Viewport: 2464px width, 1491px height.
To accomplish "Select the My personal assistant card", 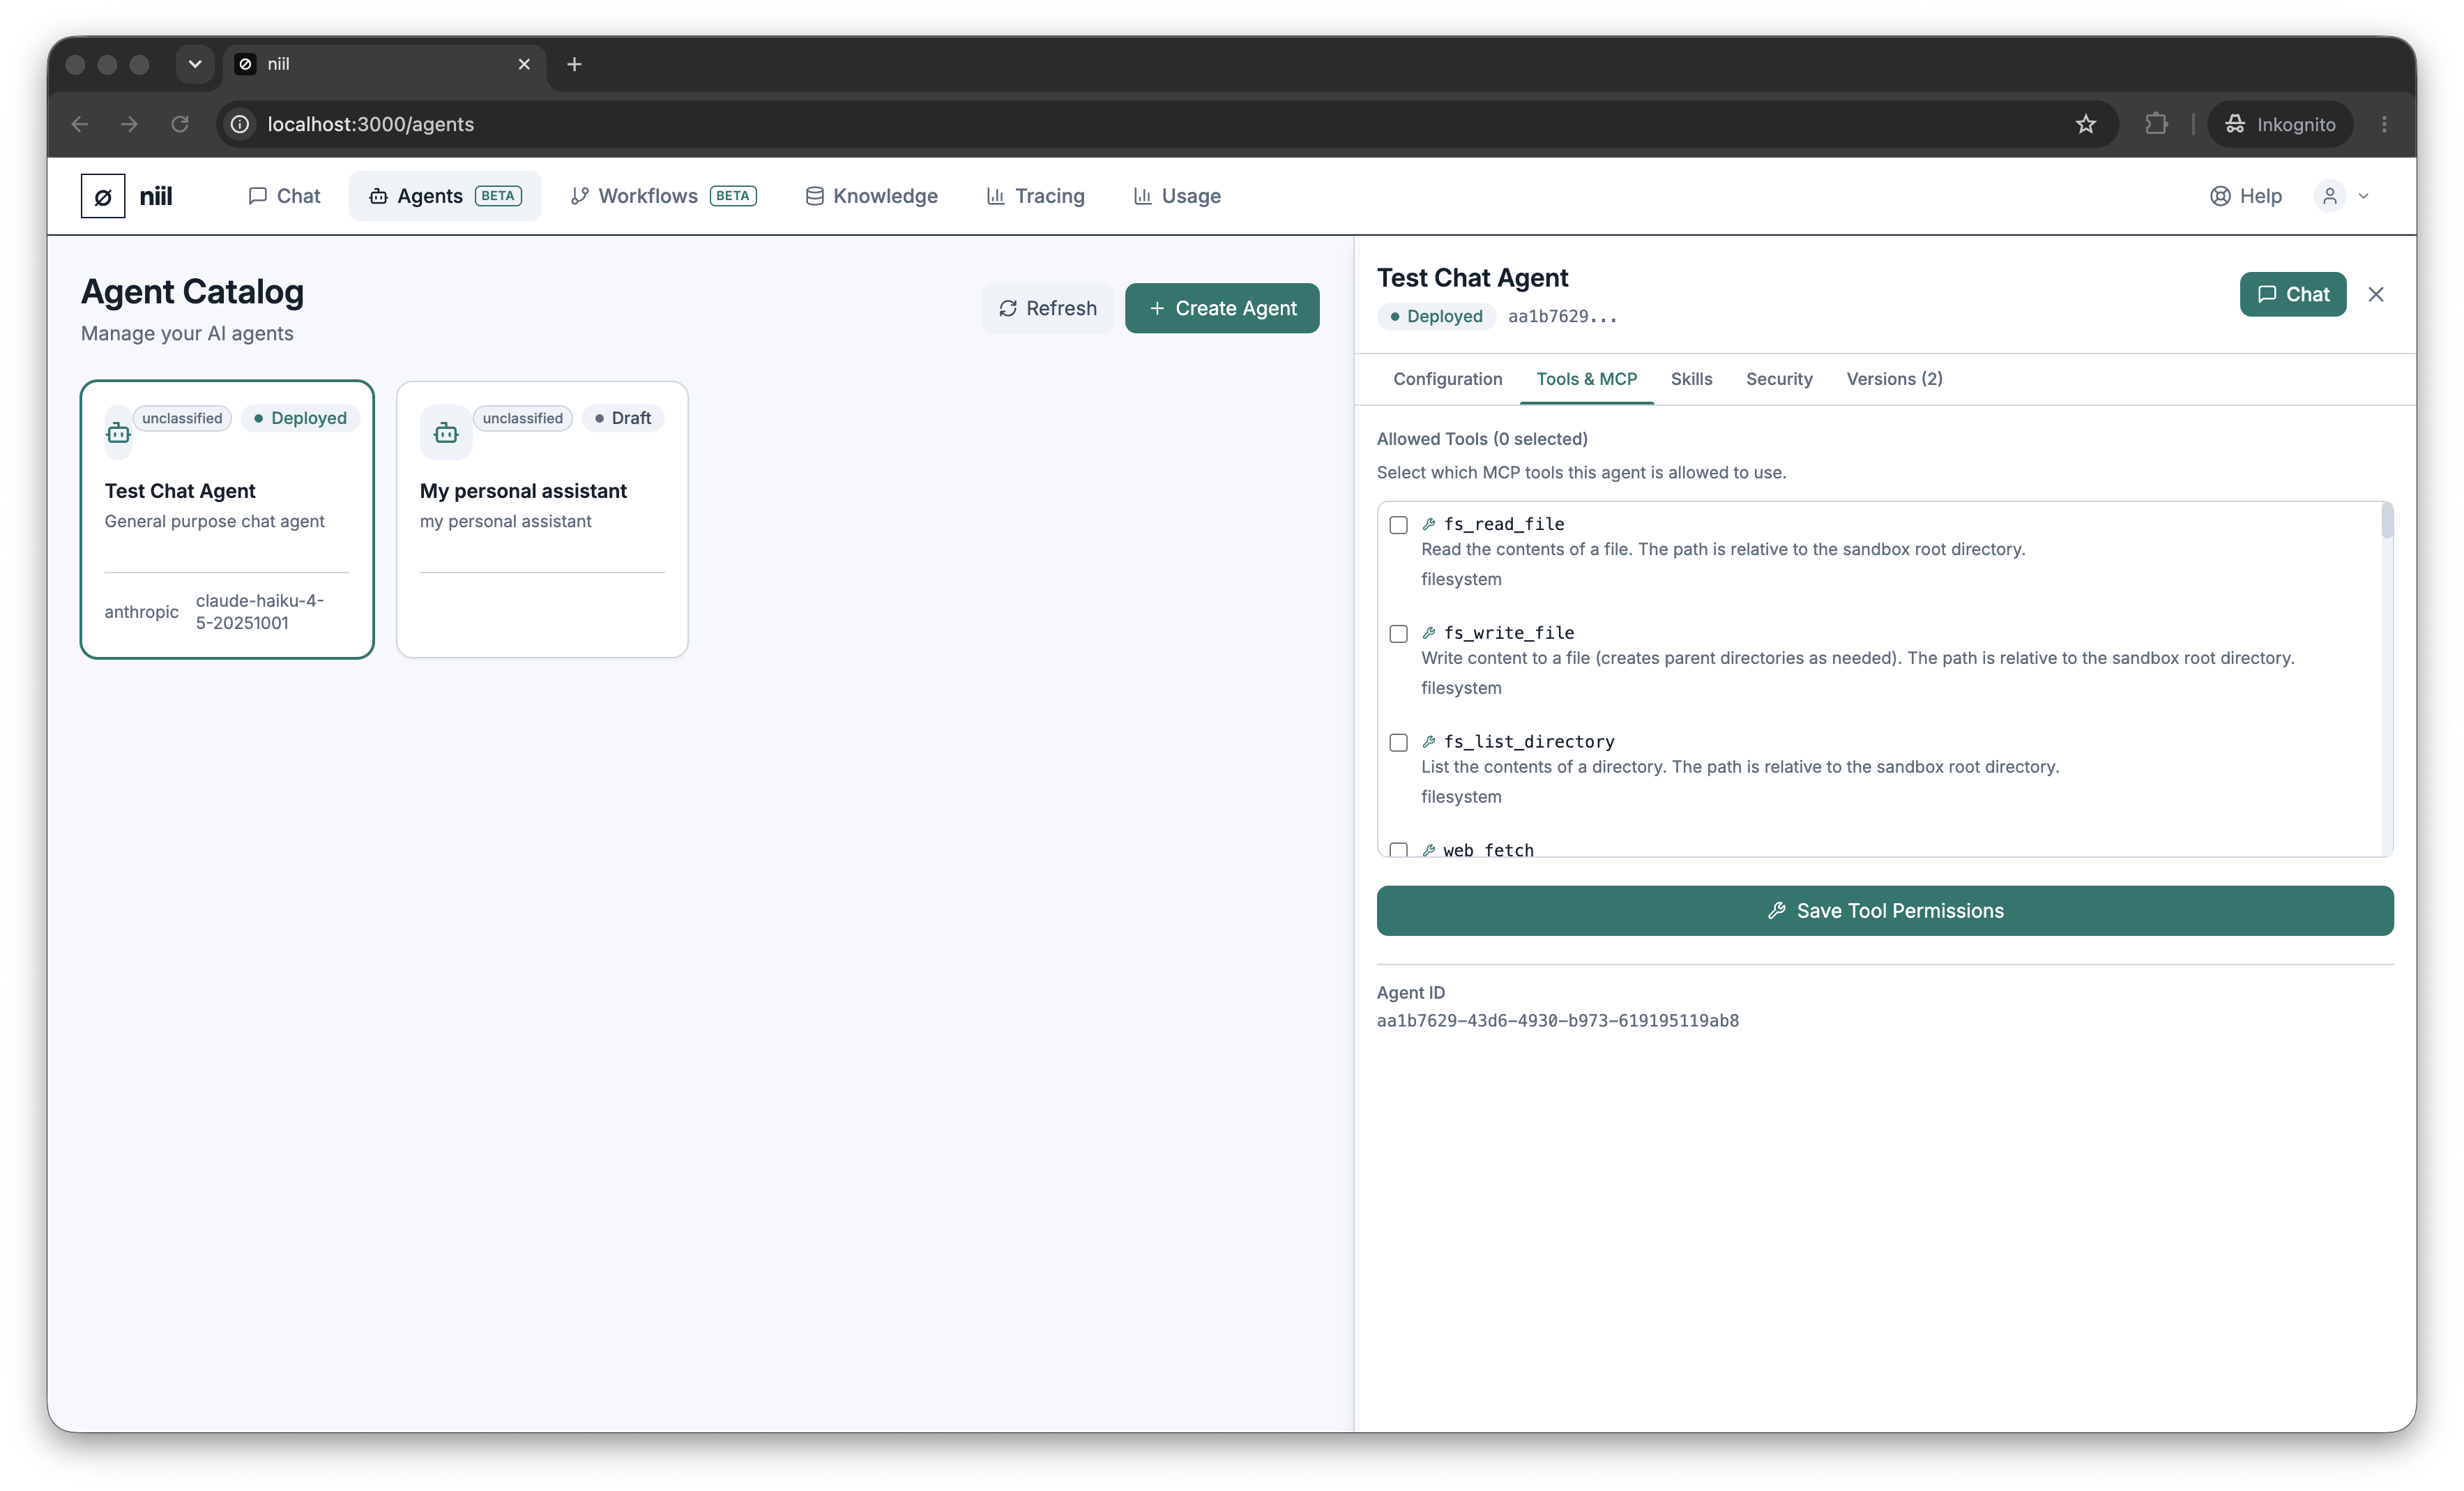I will click(x=542, y=519).
